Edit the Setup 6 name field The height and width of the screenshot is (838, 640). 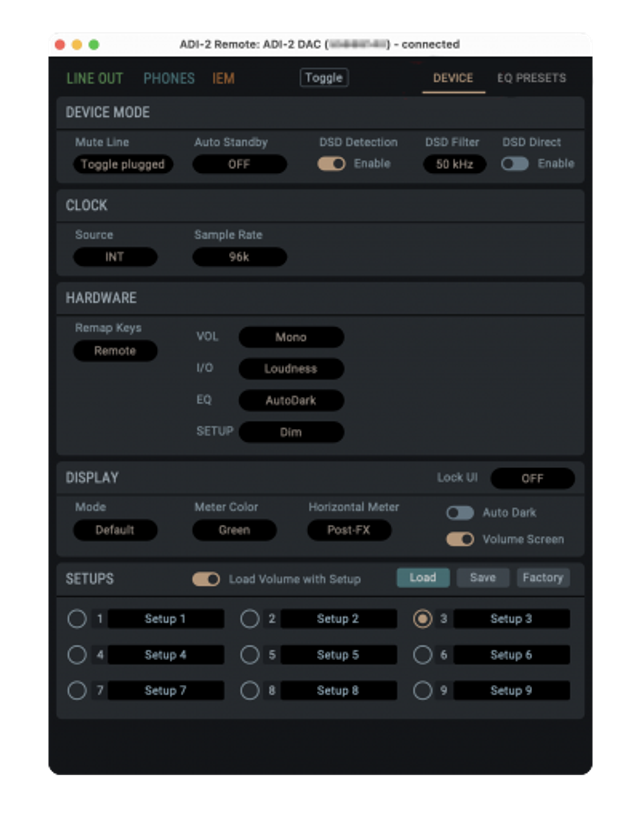[x=512, y=655]
